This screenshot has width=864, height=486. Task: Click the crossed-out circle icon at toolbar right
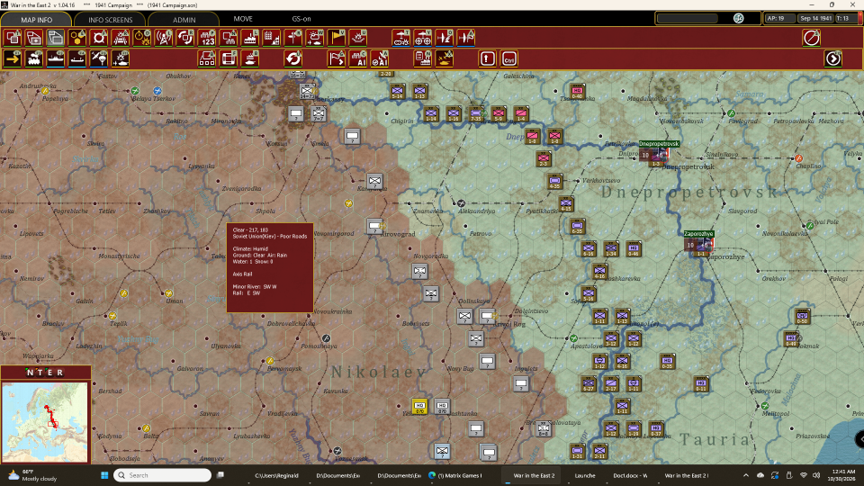(x=811, y=37)
